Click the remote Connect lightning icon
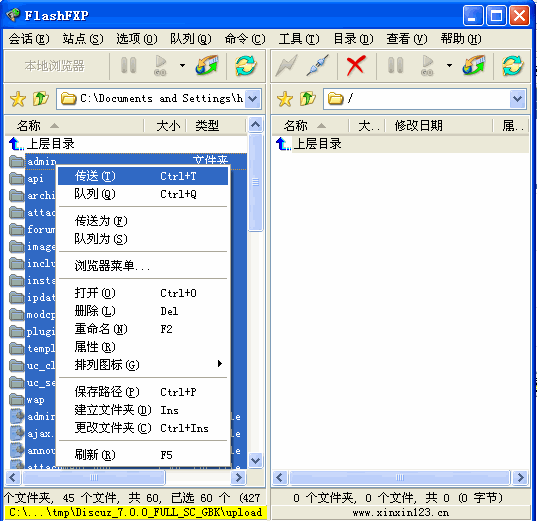Screen dimensions: 537x521 286,65
